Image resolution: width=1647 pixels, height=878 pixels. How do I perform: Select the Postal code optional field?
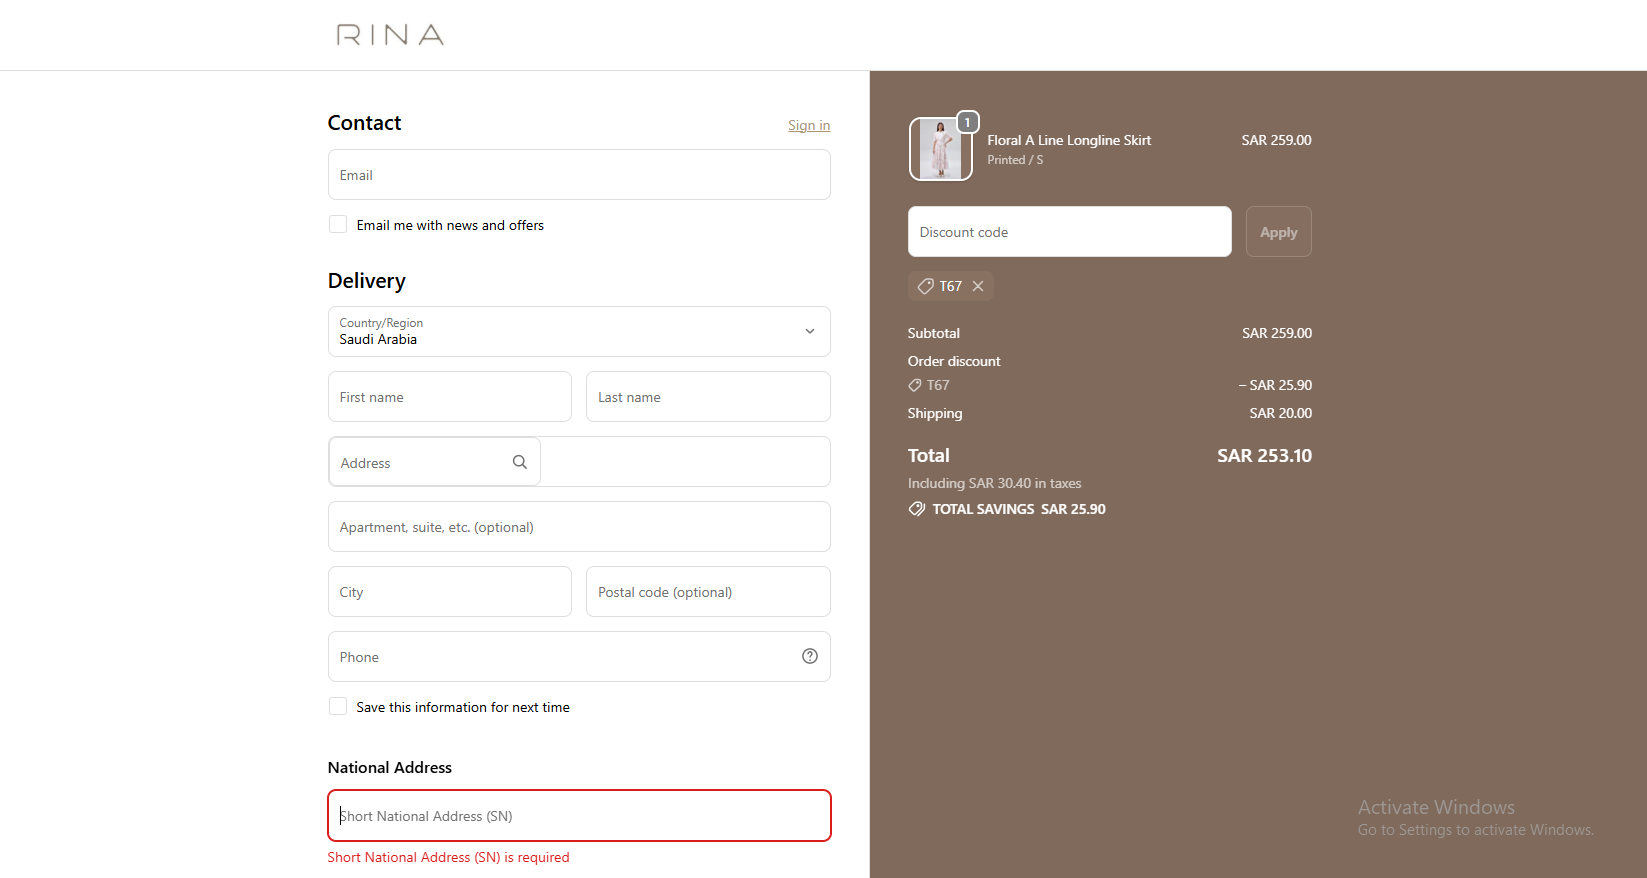click(708, 592)
